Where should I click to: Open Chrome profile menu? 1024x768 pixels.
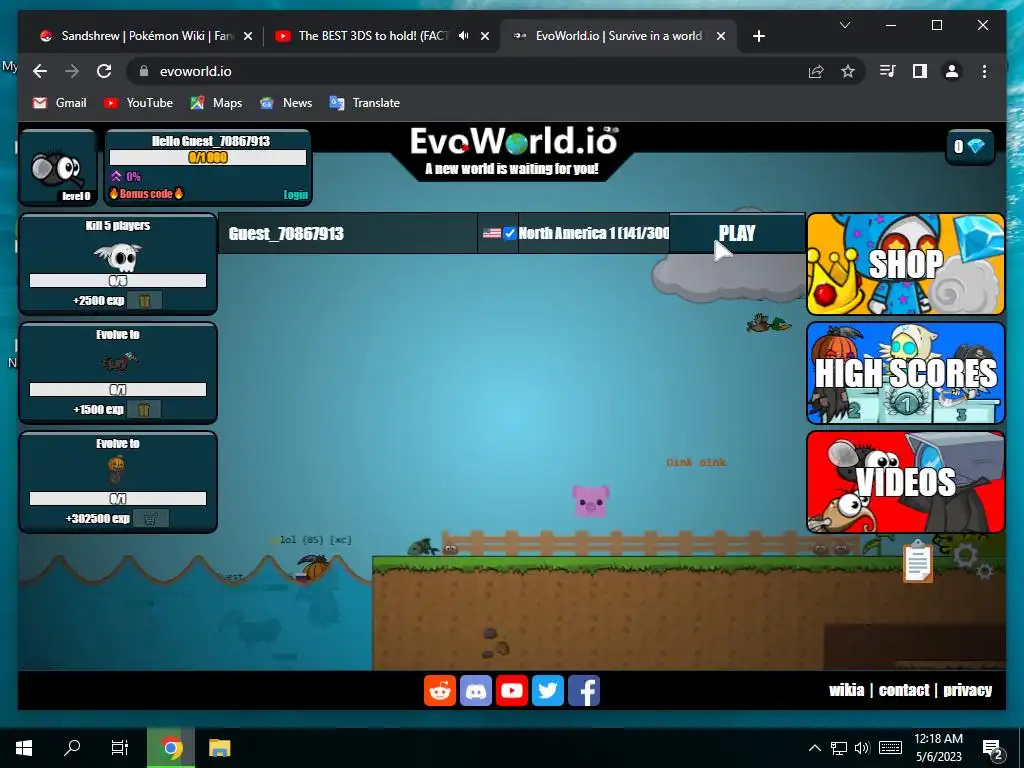pyautogui.click(x=952, y=71)
